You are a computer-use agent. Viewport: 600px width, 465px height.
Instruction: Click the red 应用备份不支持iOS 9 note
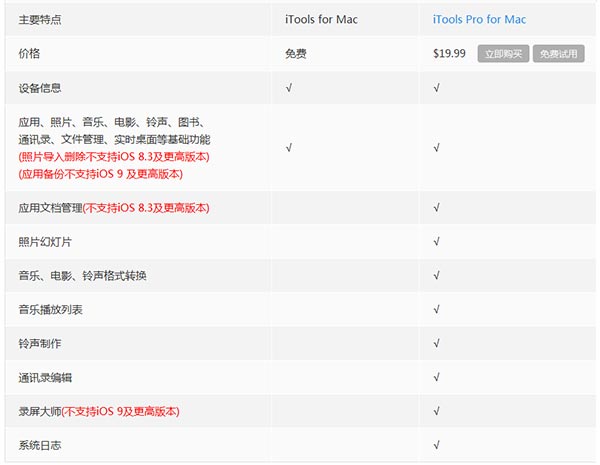pyautogui.click(x=100, y=174)
